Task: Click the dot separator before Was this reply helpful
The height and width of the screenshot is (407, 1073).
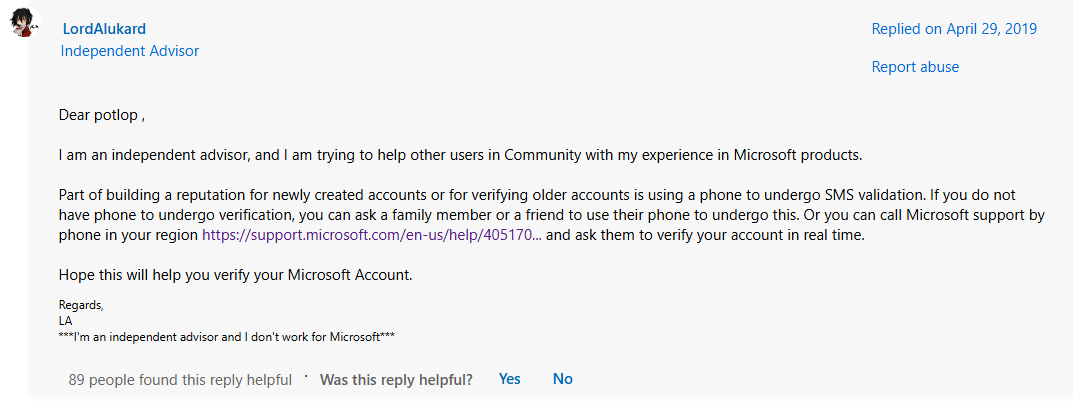Action: pos(306,376)
